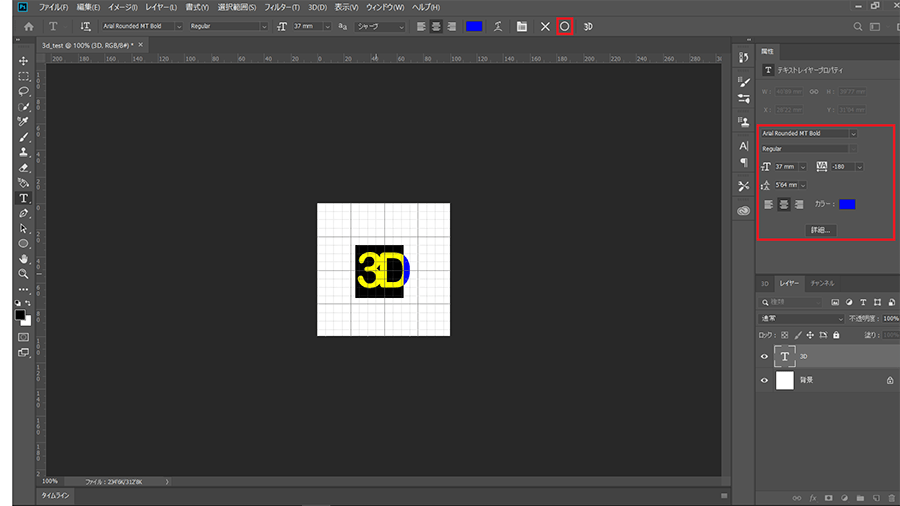Cancel the text edit with the X icon
Viewport: 900px width, 506px height.
(x=545, y=26)
